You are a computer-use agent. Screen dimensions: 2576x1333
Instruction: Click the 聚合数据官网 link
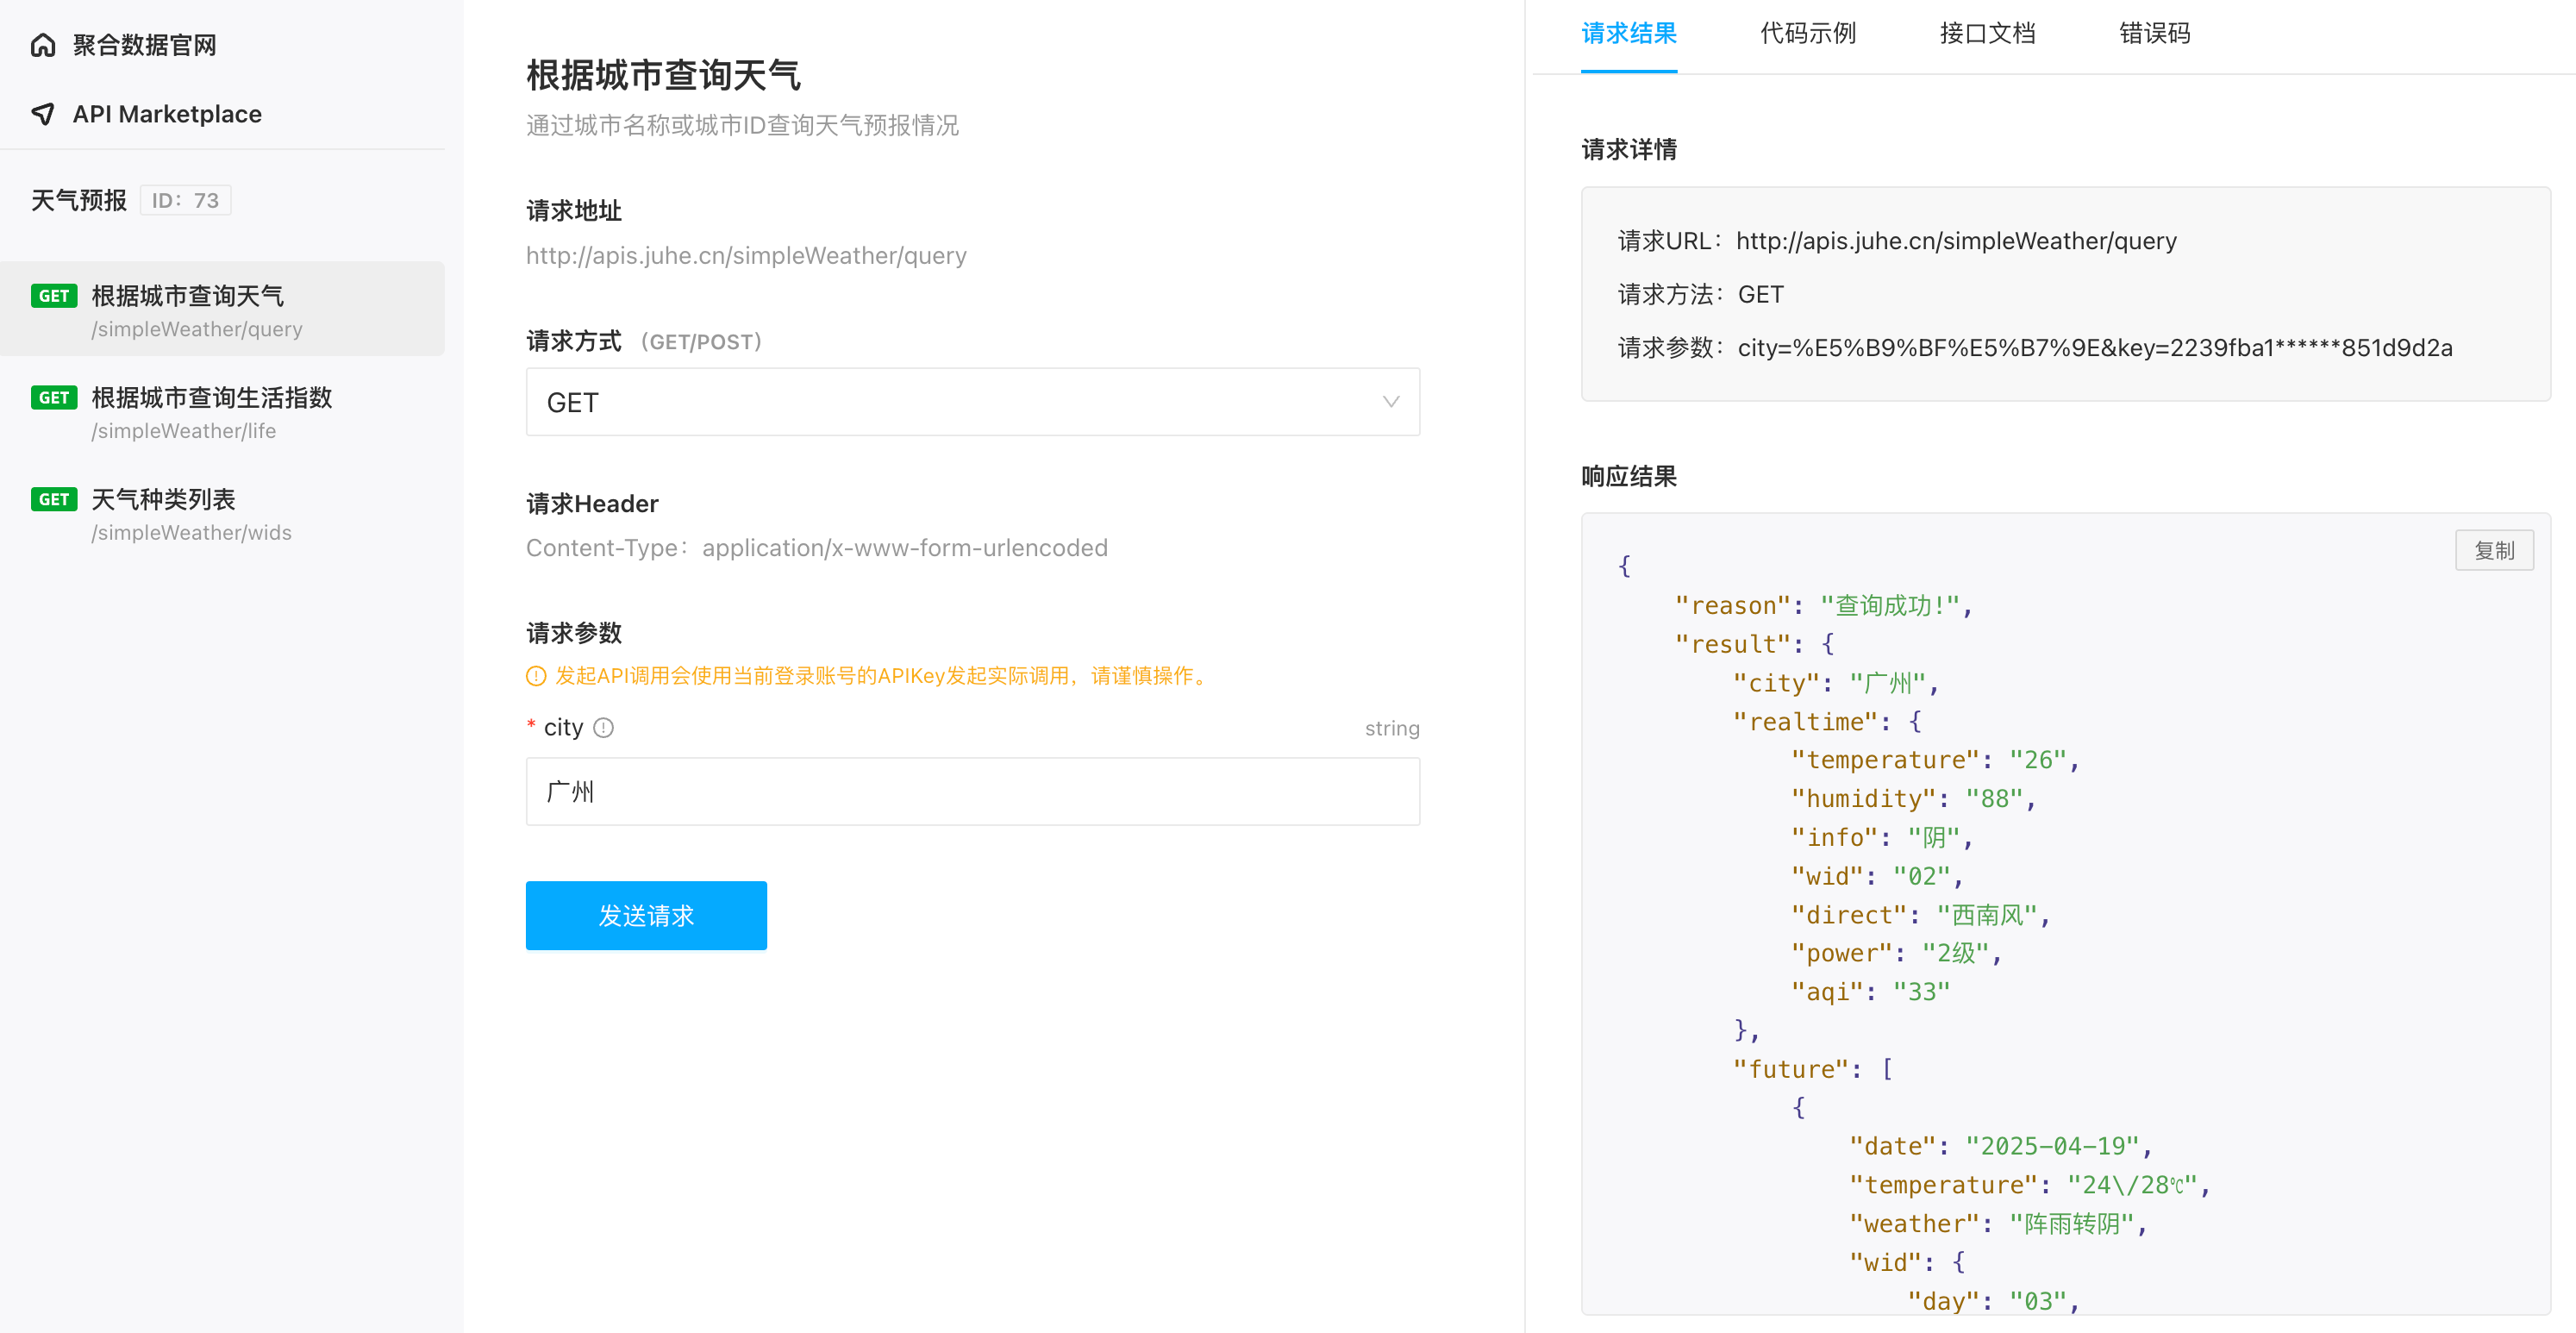[144, 45]
